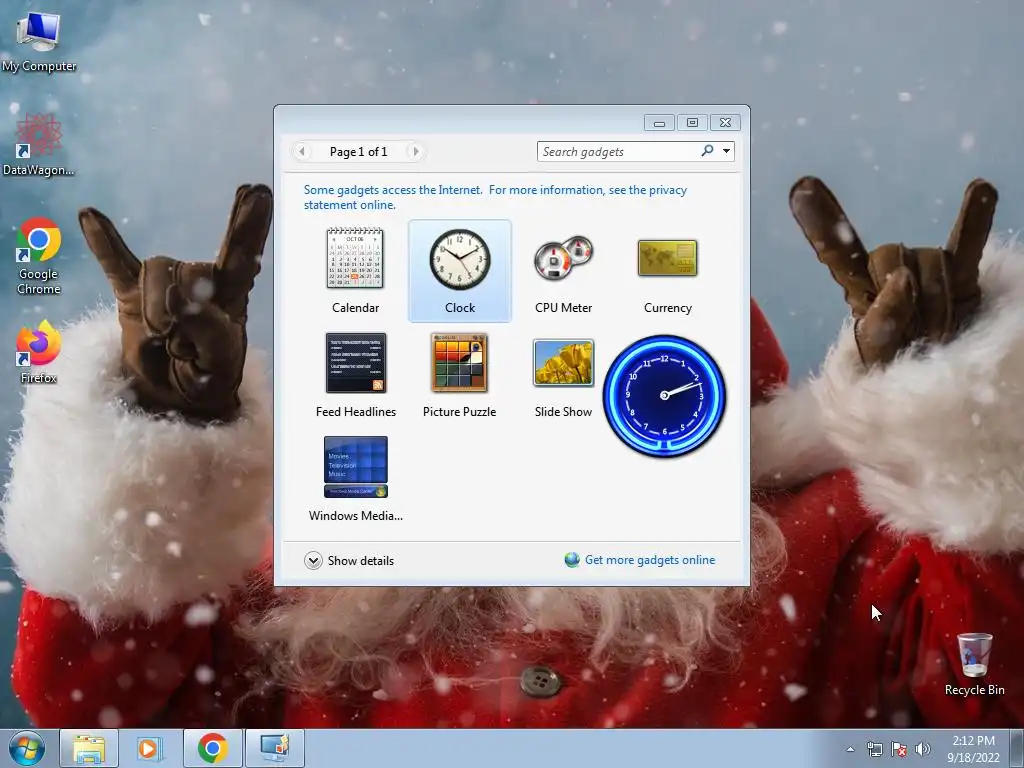Pick the Windows Media Center gadget
Screen dimensions: 1024x768
pyautogui.click(x=355, y=479)
